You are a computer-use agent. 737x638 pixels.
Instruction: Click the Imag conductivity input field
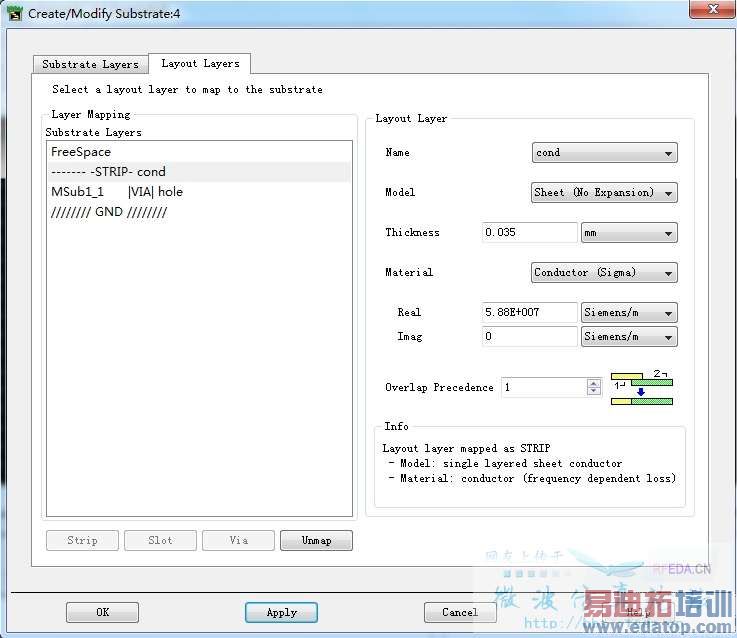coord(530,337)
